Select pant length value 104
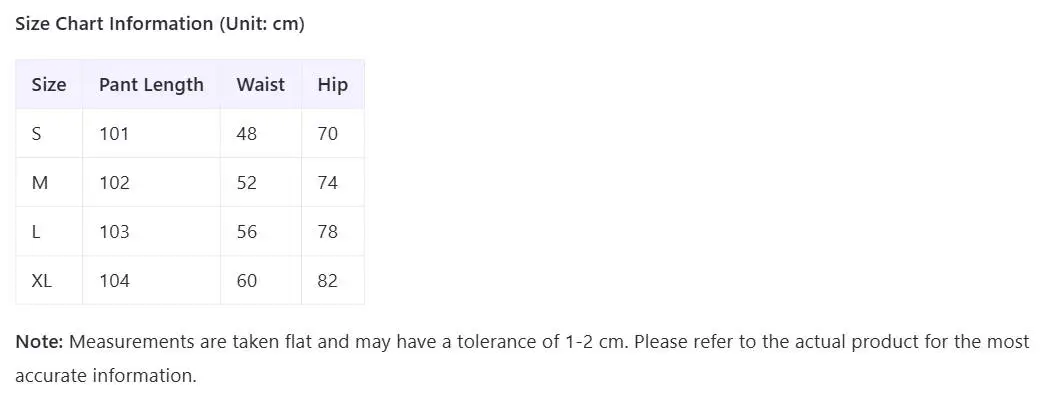 click(x=114, y=281)
